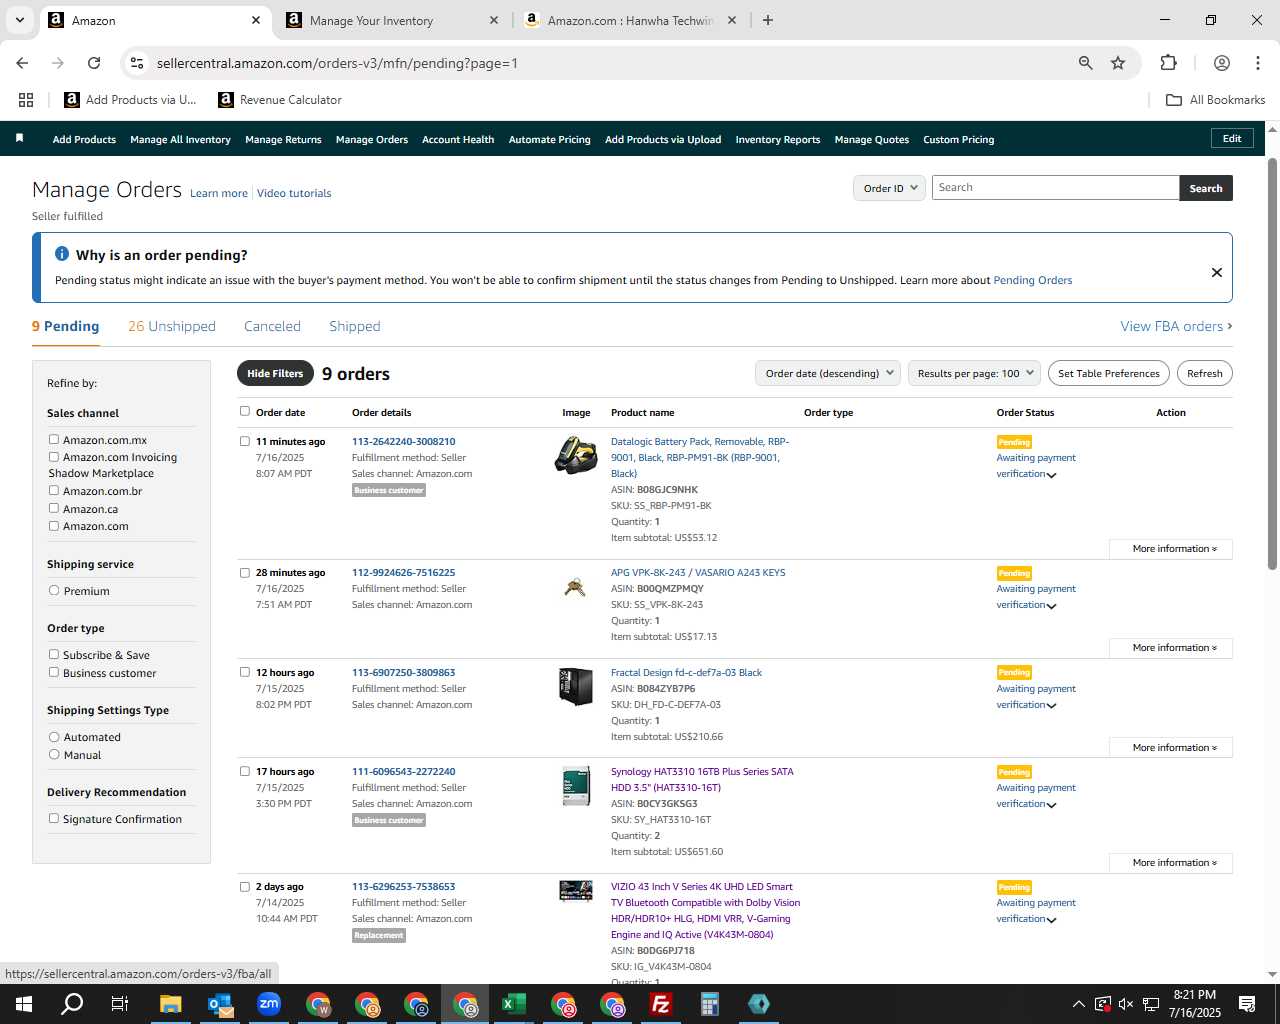Open the Results per page dropdown
The image size is (1280, 1024).
[974, 373]
